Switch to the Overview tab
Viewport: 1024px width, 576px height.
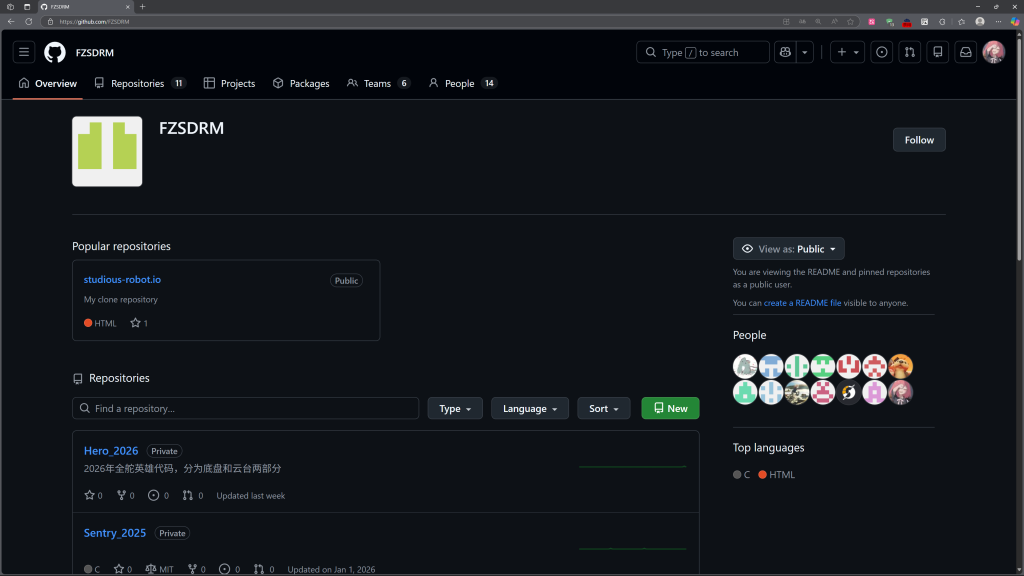click(x=48, y=84)
